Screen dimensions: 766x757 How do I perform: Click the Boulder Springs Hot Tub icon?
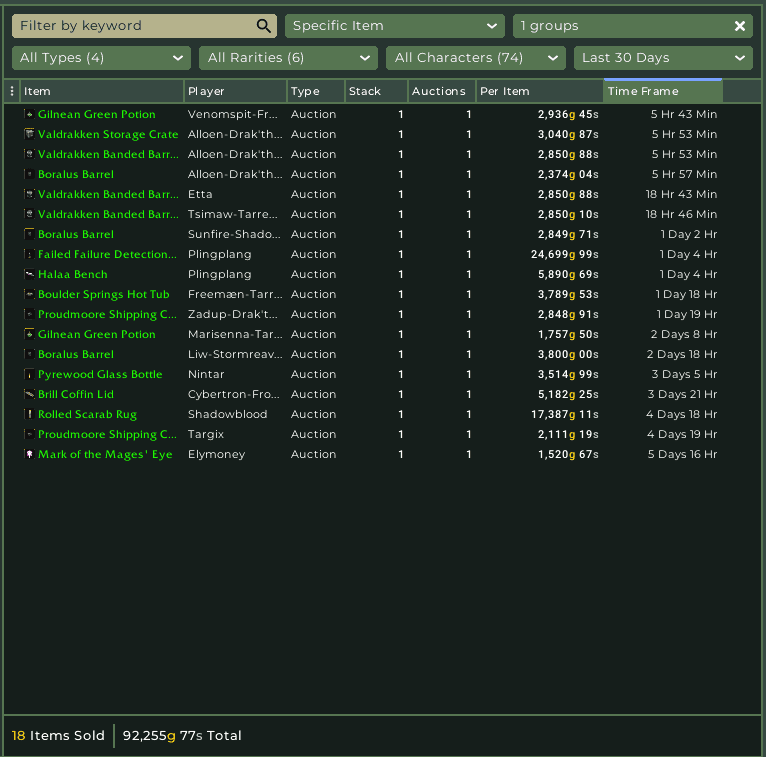pyautogui.click(x=29, y=294)
